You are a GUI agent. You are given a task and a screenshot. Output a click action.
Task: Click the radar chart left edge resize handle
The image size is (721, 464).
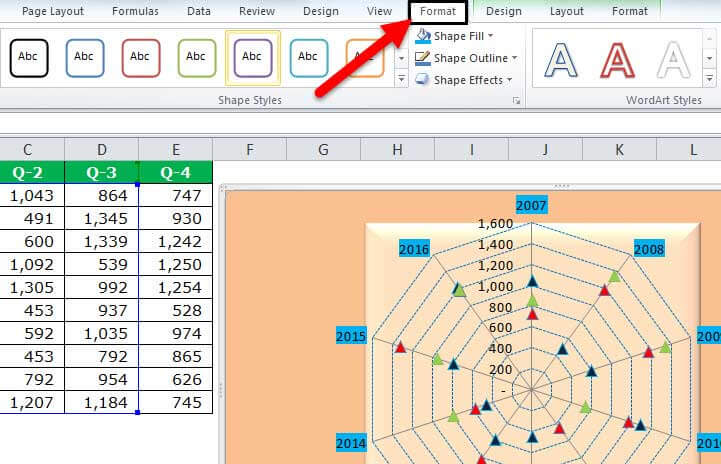click(221, 390)
